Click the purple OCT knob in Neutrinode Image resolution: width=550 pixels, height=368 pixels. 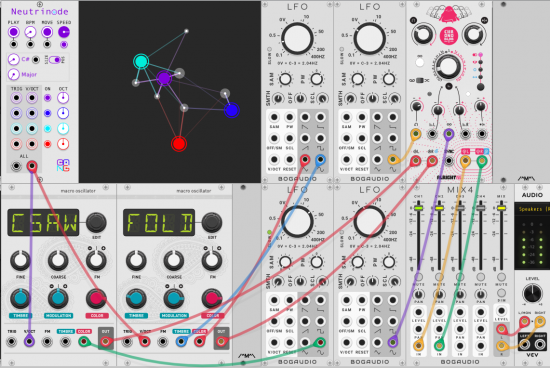(x=63, y=98)
